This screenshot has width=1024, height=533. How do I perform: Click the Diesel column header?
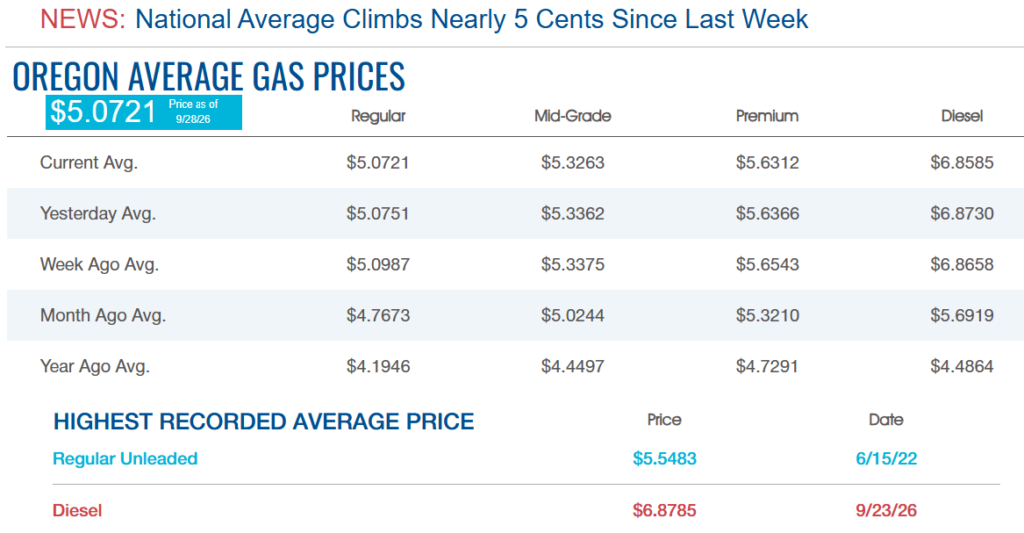pyautogui.click(x=962, y=116)
